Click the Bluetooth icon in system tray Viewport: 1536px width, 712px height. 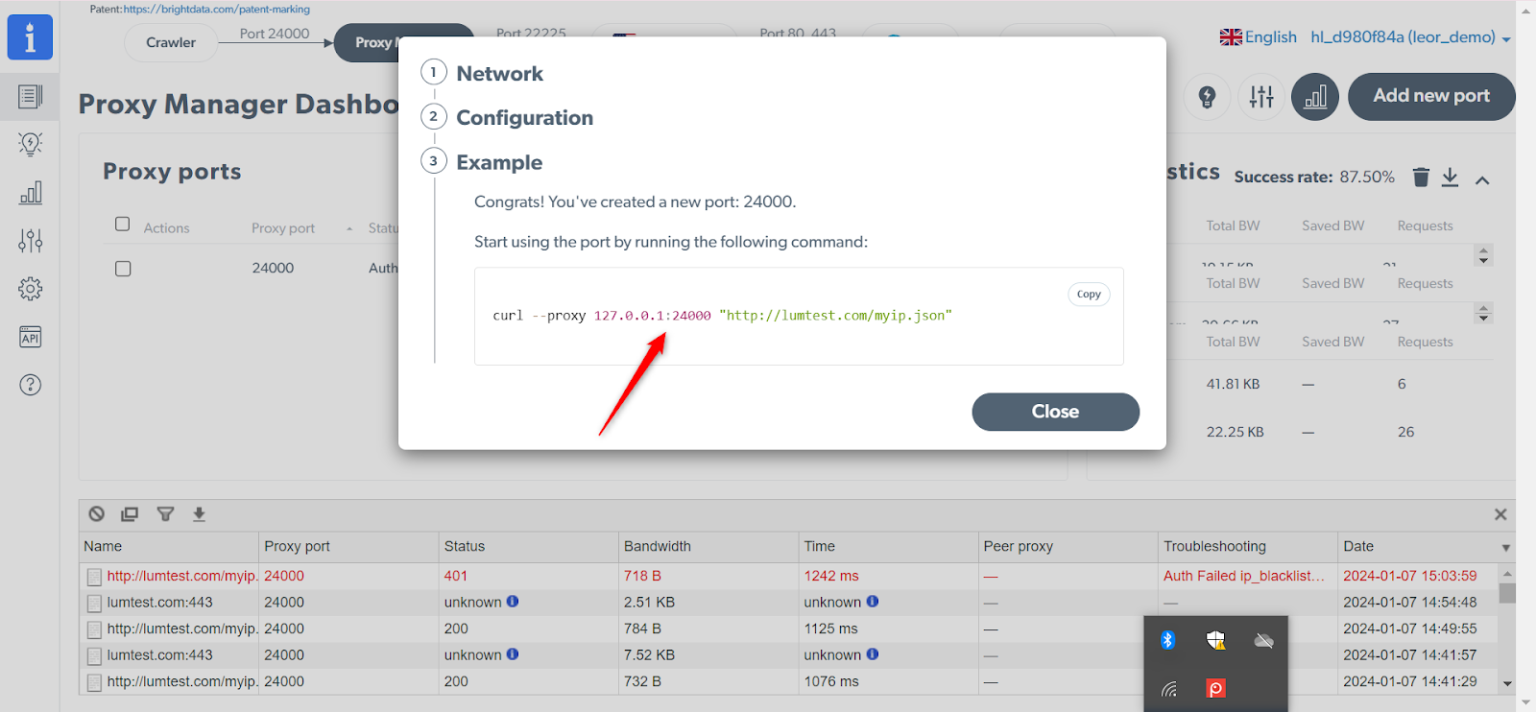coord(1167,640)
